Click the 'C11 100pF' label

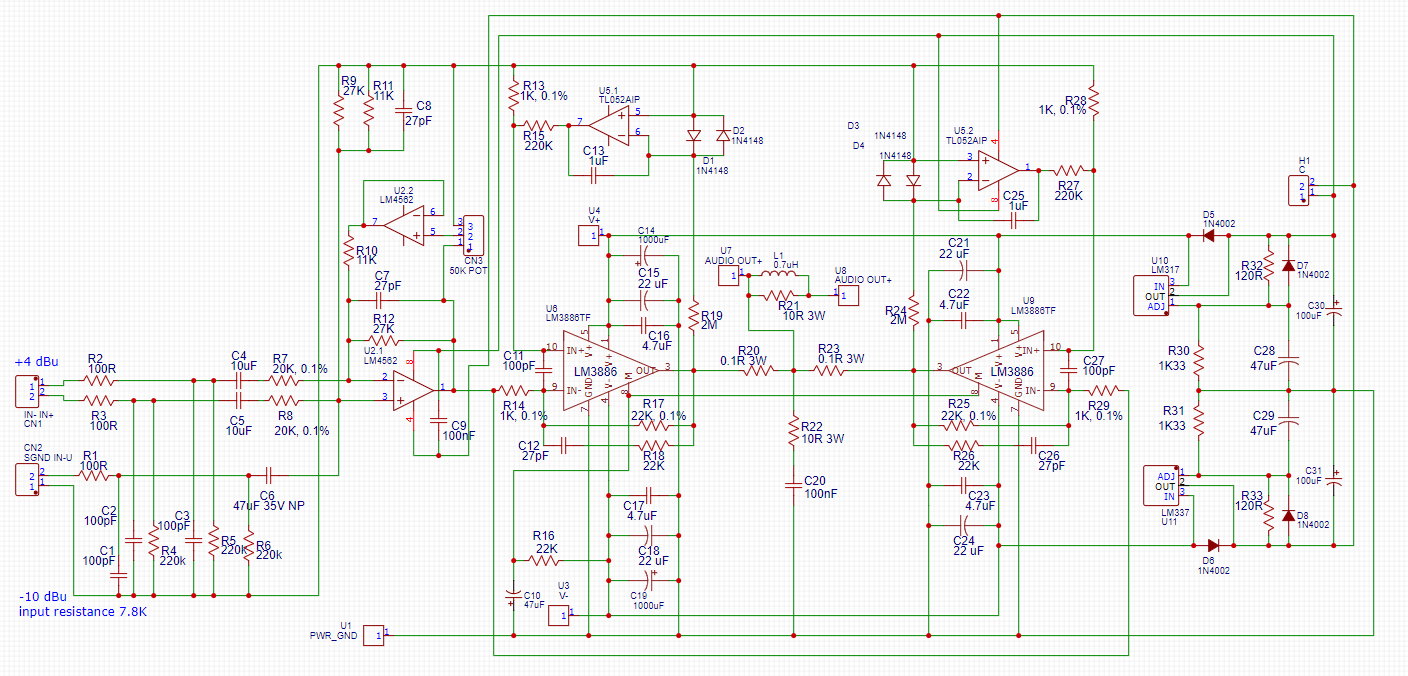click(x=520, y=360)
